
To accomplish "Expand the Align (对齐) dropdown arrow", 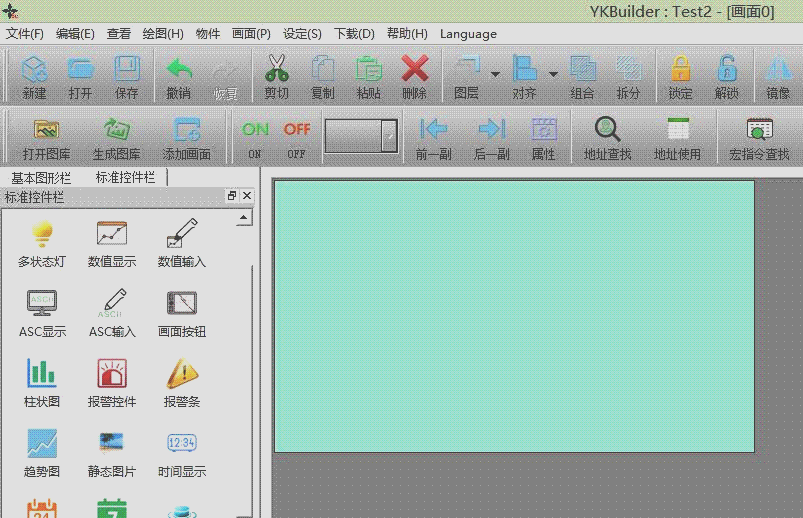I will (553, 74).
